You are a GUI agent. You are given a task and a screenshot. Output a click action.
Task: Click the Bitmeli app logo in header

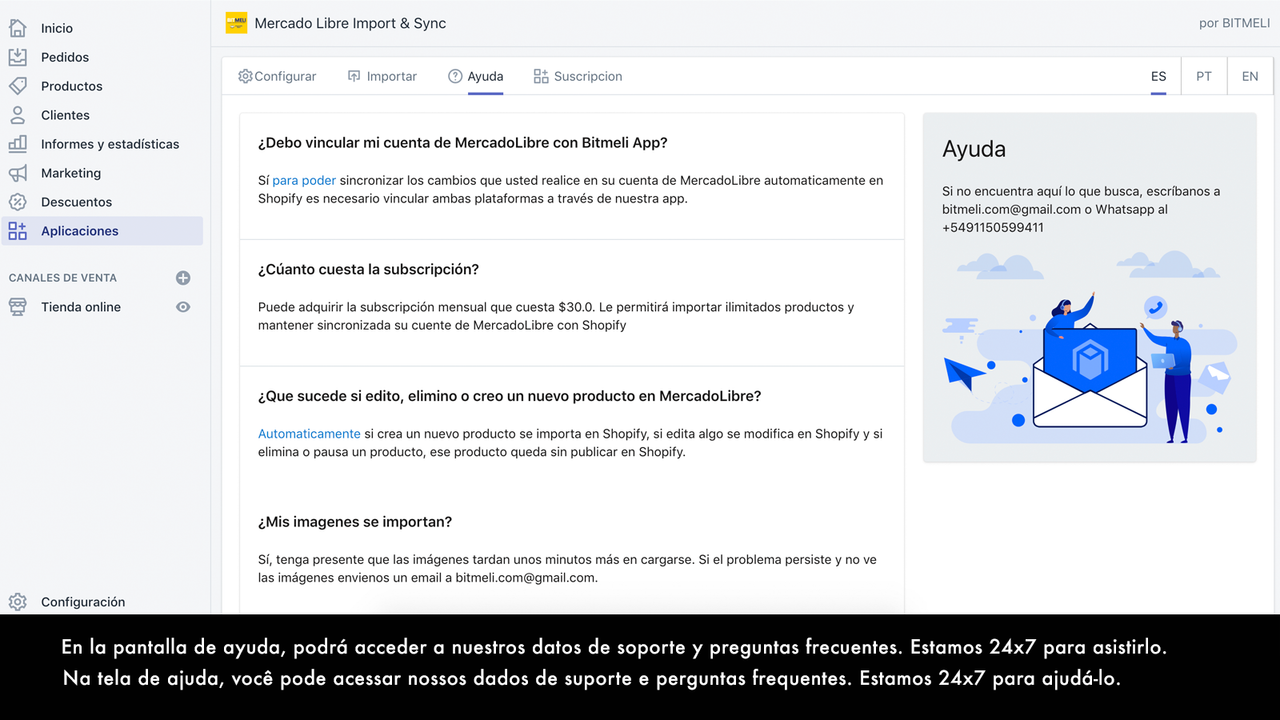click(x=236, y=23)
